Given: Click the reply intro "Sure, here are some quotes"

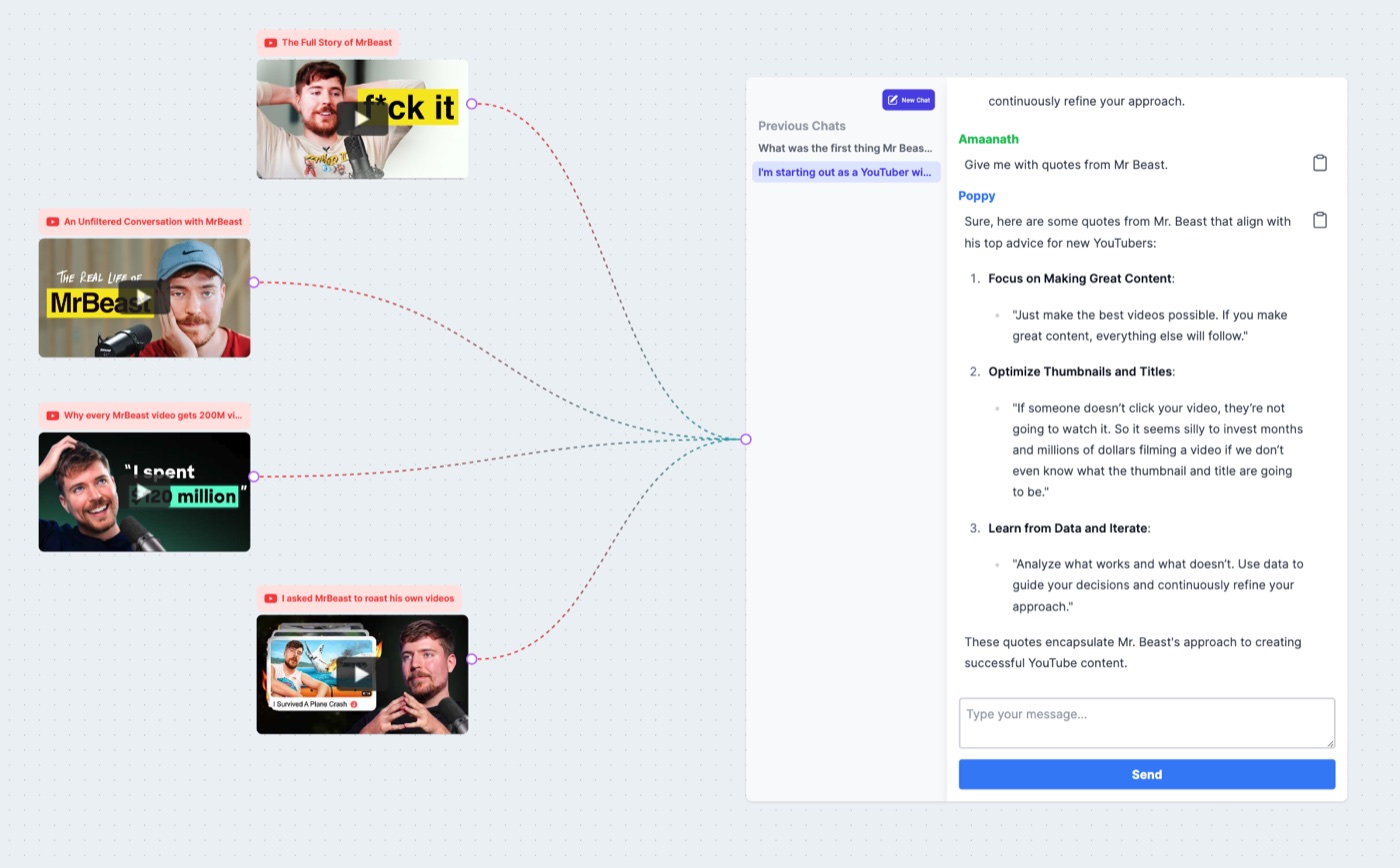Looking at the screenshot, I should 1128,232.
